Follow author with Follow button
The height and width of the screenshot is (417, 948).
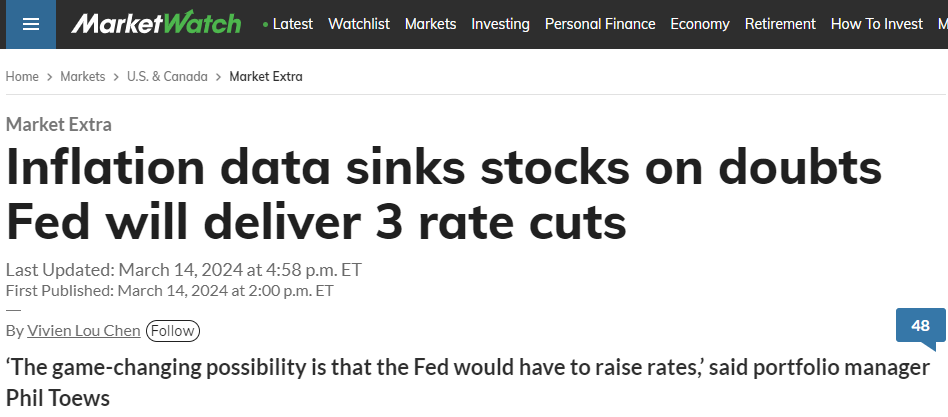[173, 331]
